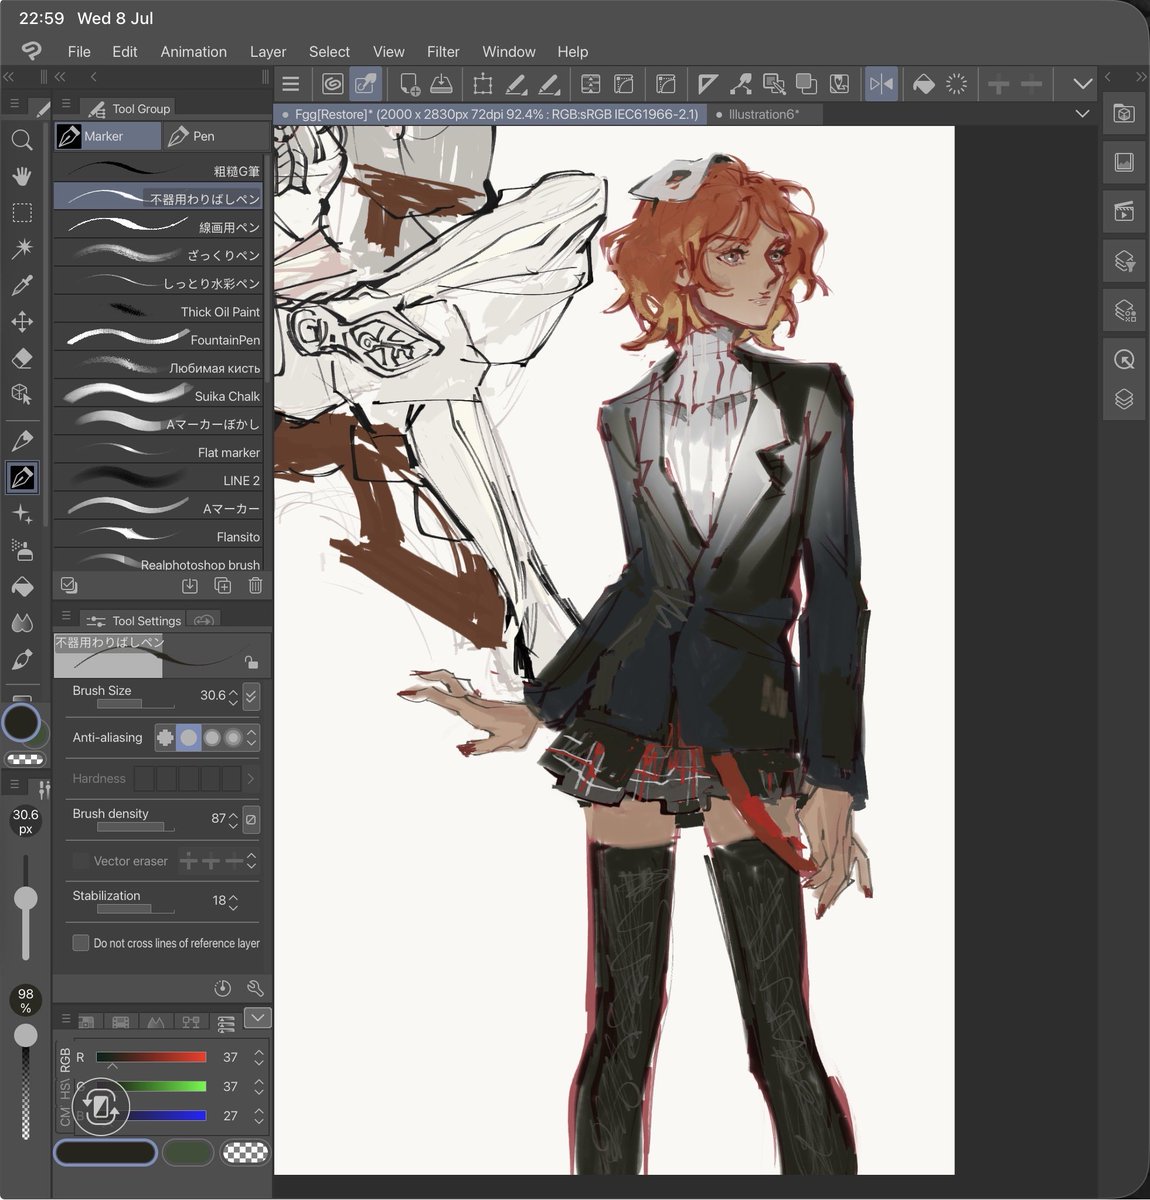
Task: Select the Eyedropper tool
Action: 22,286
